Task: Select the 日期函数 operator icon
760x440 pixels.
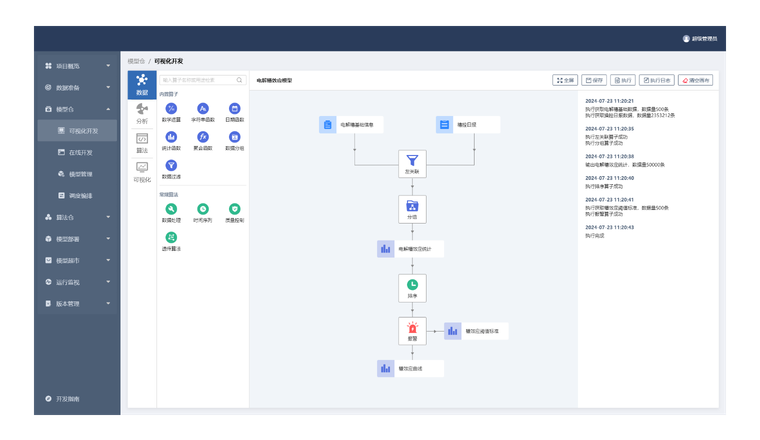Action: [x=233, y=108]
